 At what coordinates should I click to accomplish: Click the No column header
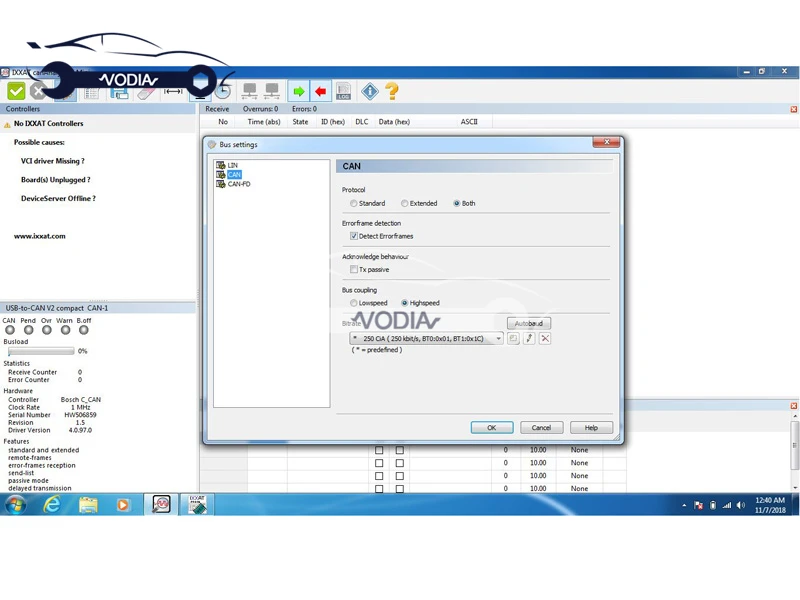click(223, 122)
